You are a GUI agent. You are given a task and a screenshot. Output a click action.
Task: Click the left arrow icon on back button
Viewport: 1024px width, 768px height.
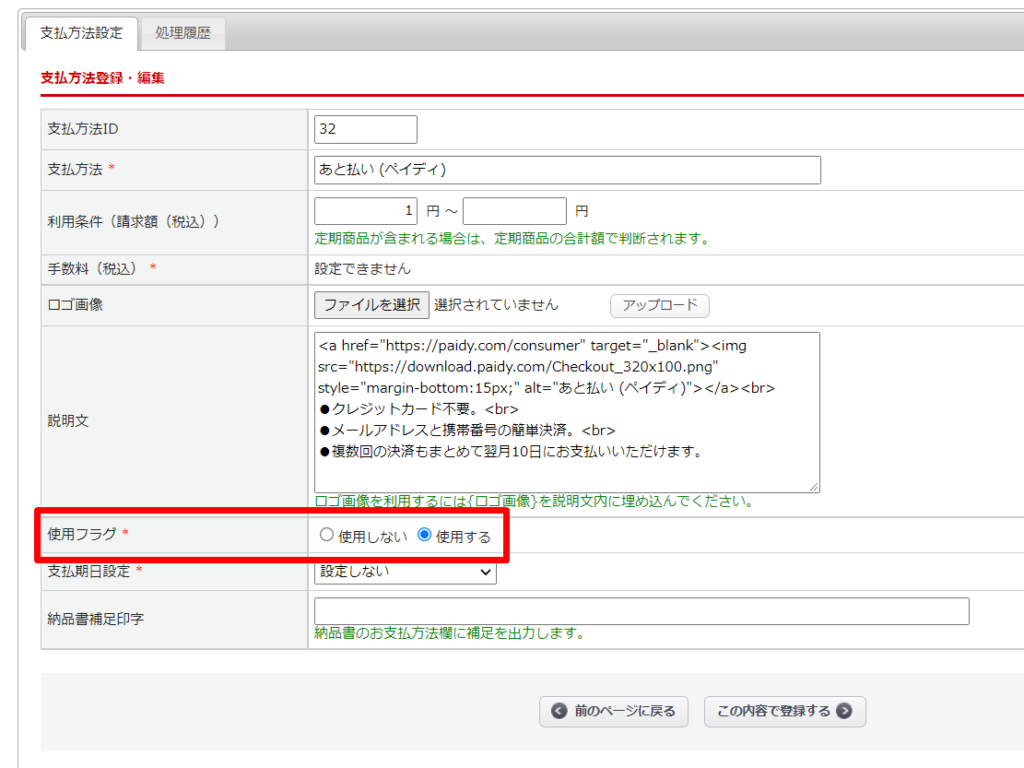click(559, 712)
